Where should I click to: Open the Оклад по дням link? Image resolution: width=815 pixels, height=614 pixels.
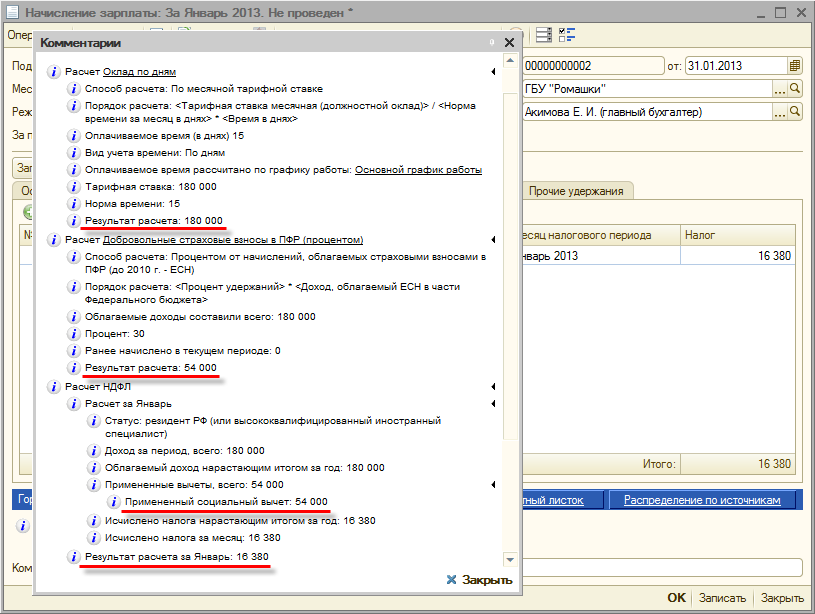coord(139,72)
